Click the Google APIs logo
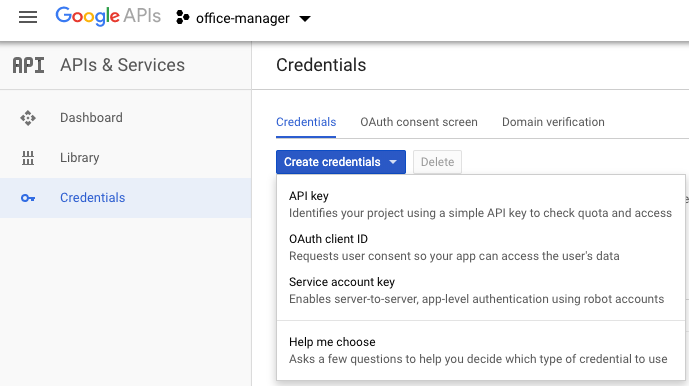689x386 pixels. 108,16
